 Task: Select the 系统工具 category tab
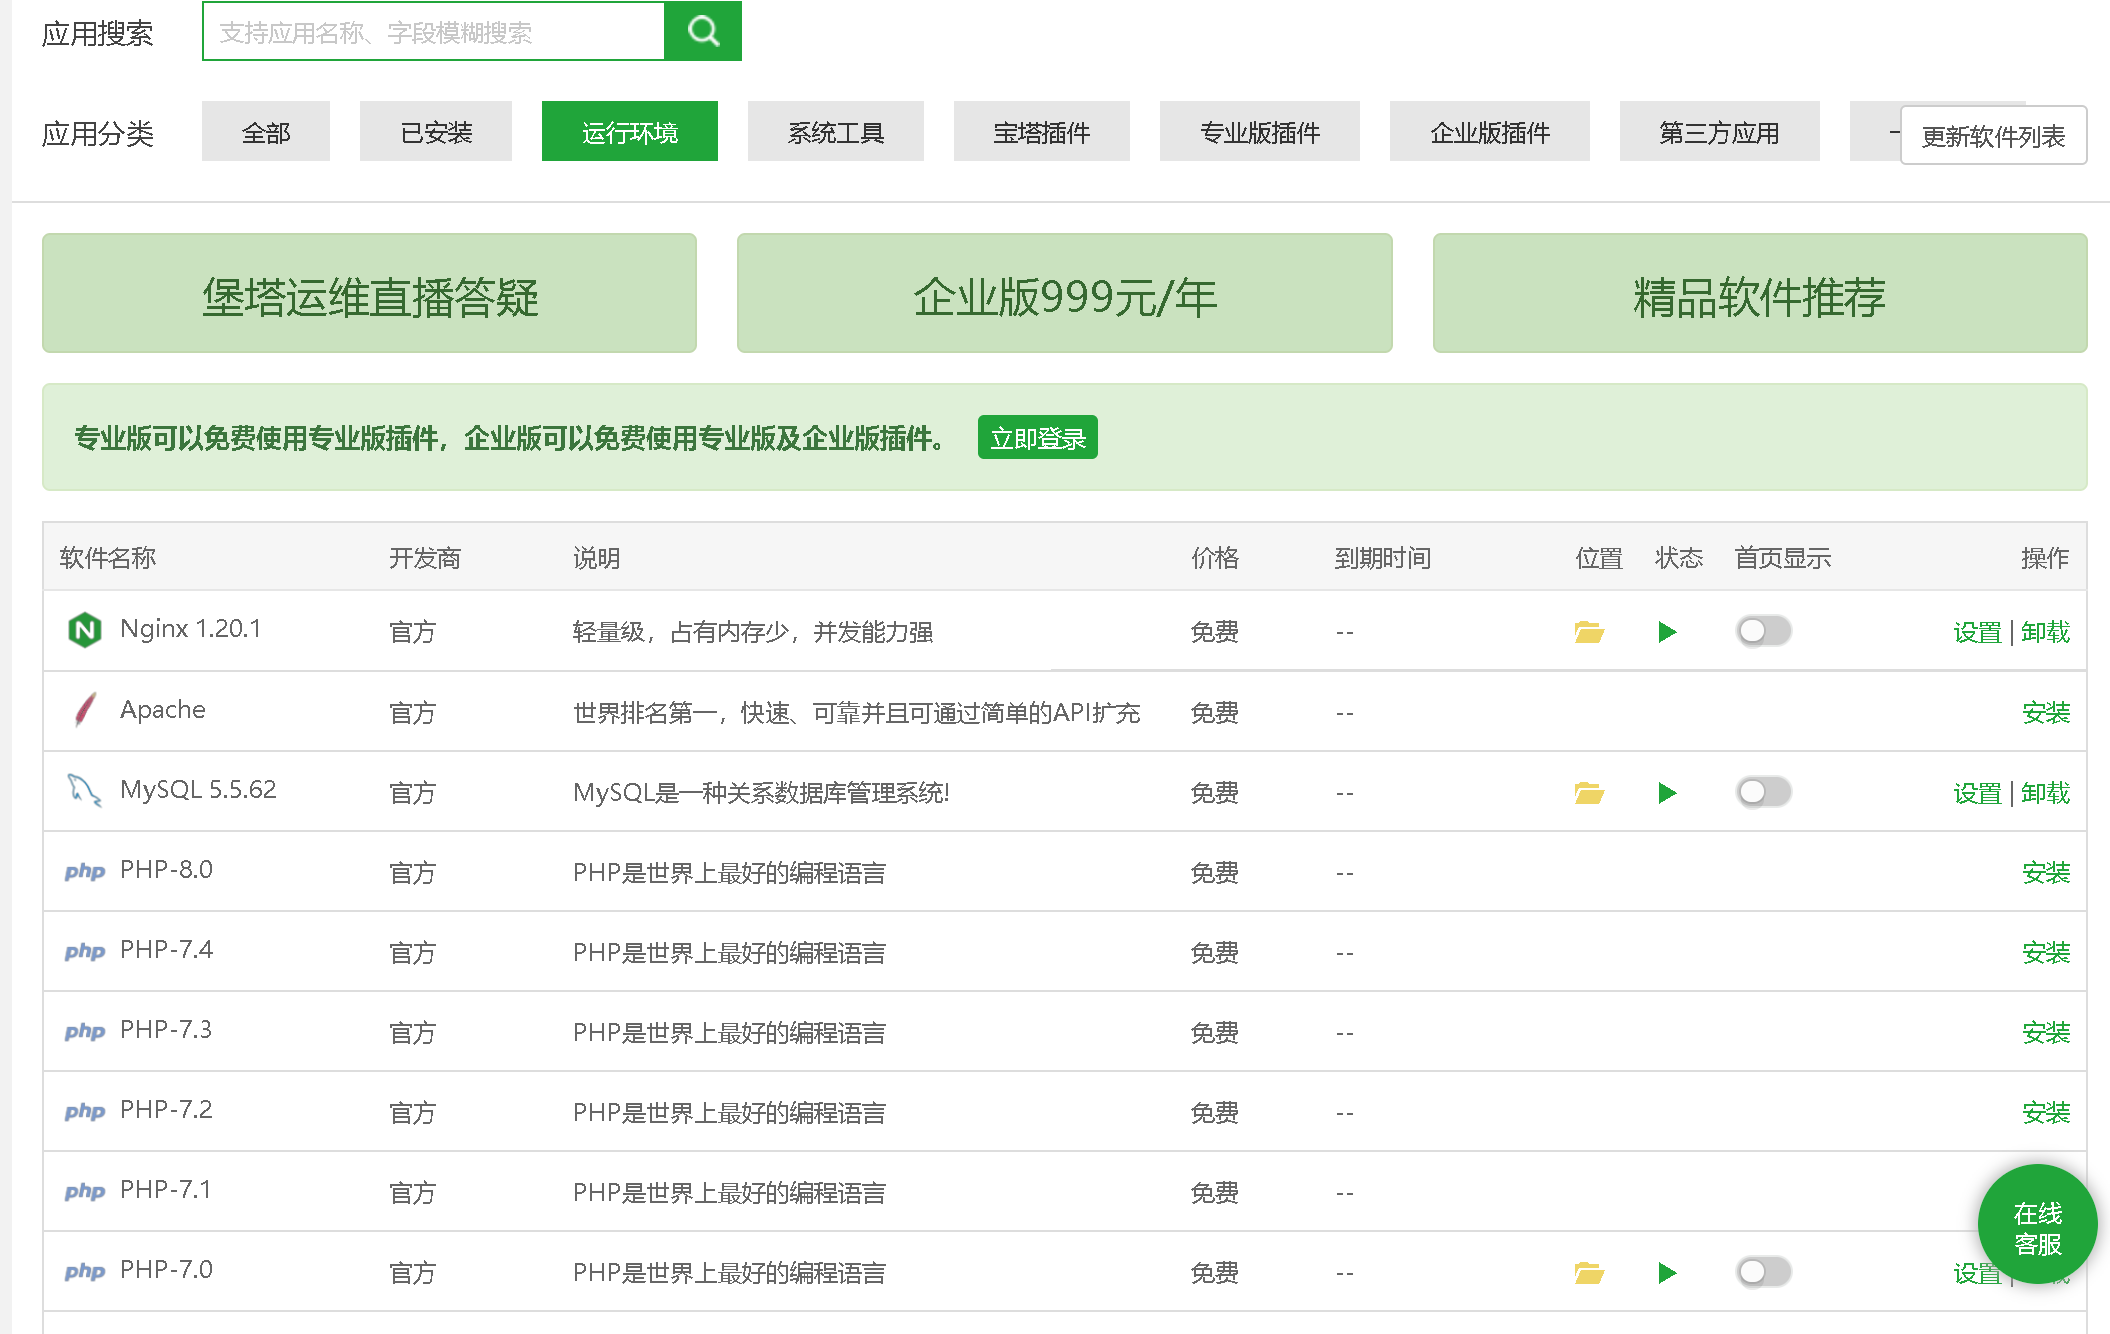pyautogui.click(x=836, y=131)
